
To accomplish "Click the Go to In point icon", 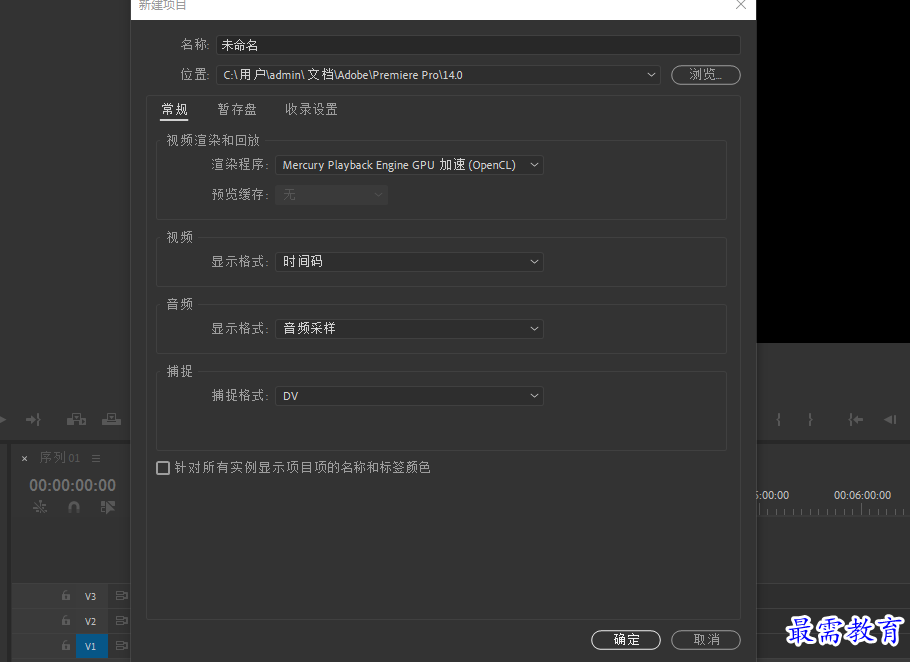I will (x=855, y=419).
